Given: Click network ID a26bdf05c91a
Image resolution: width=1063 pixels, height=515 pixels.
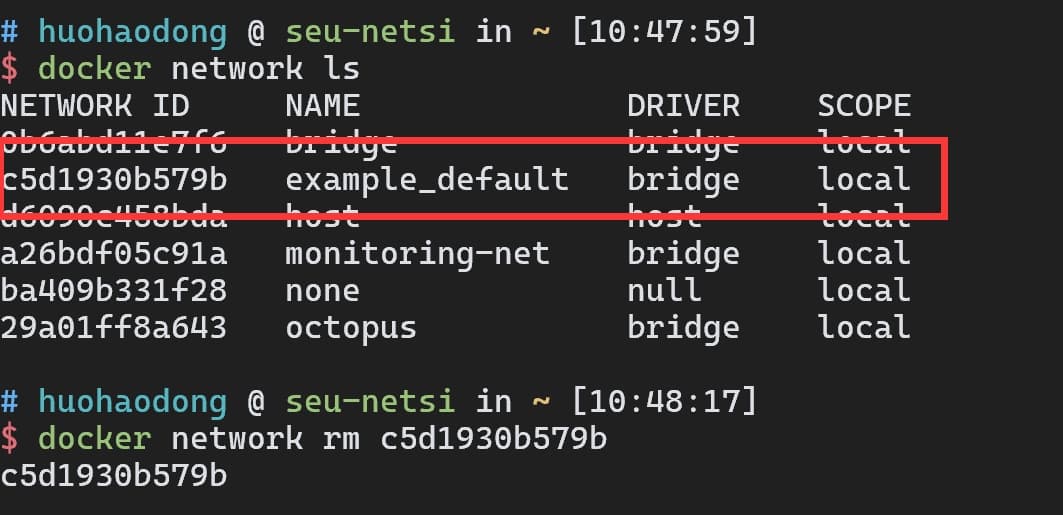Looking at the screenshot, I should [114, 254].
